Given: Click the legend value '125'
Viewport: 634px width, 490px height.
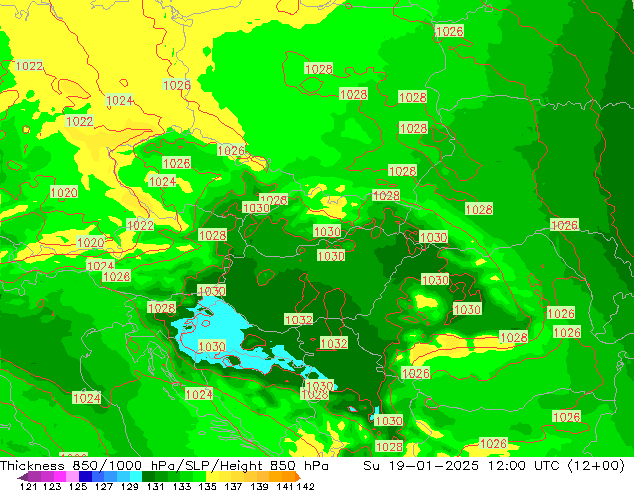Looking at the screenshot, I should pos(78,486).
